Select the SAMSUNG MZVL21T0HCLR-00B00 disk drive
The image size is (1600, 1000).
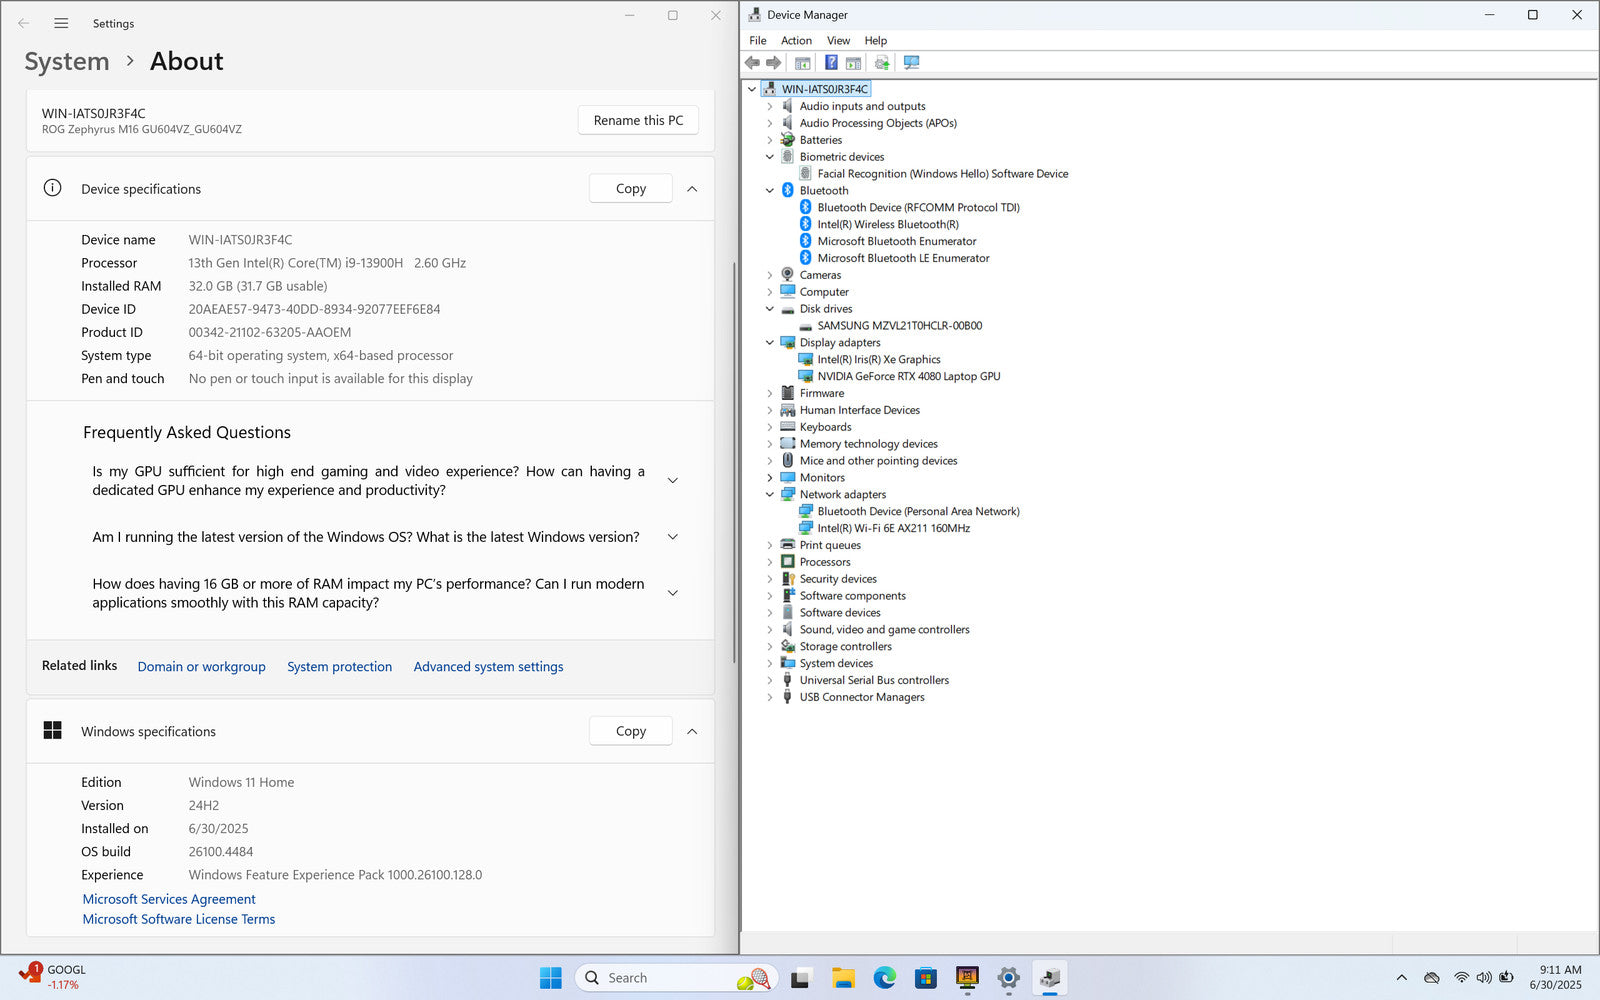pyautogui.click(x=900, y=325)
